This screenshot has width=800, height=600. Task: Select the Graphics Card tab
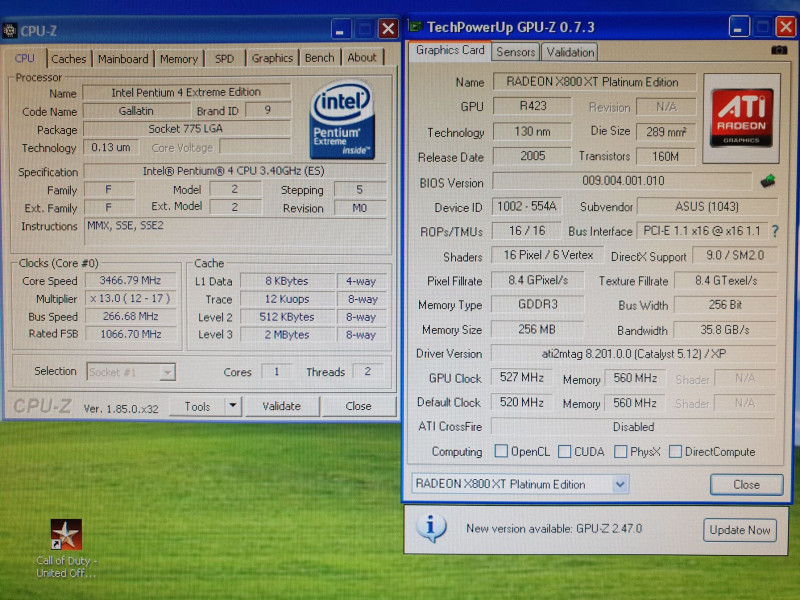click(x=450, y=50)
